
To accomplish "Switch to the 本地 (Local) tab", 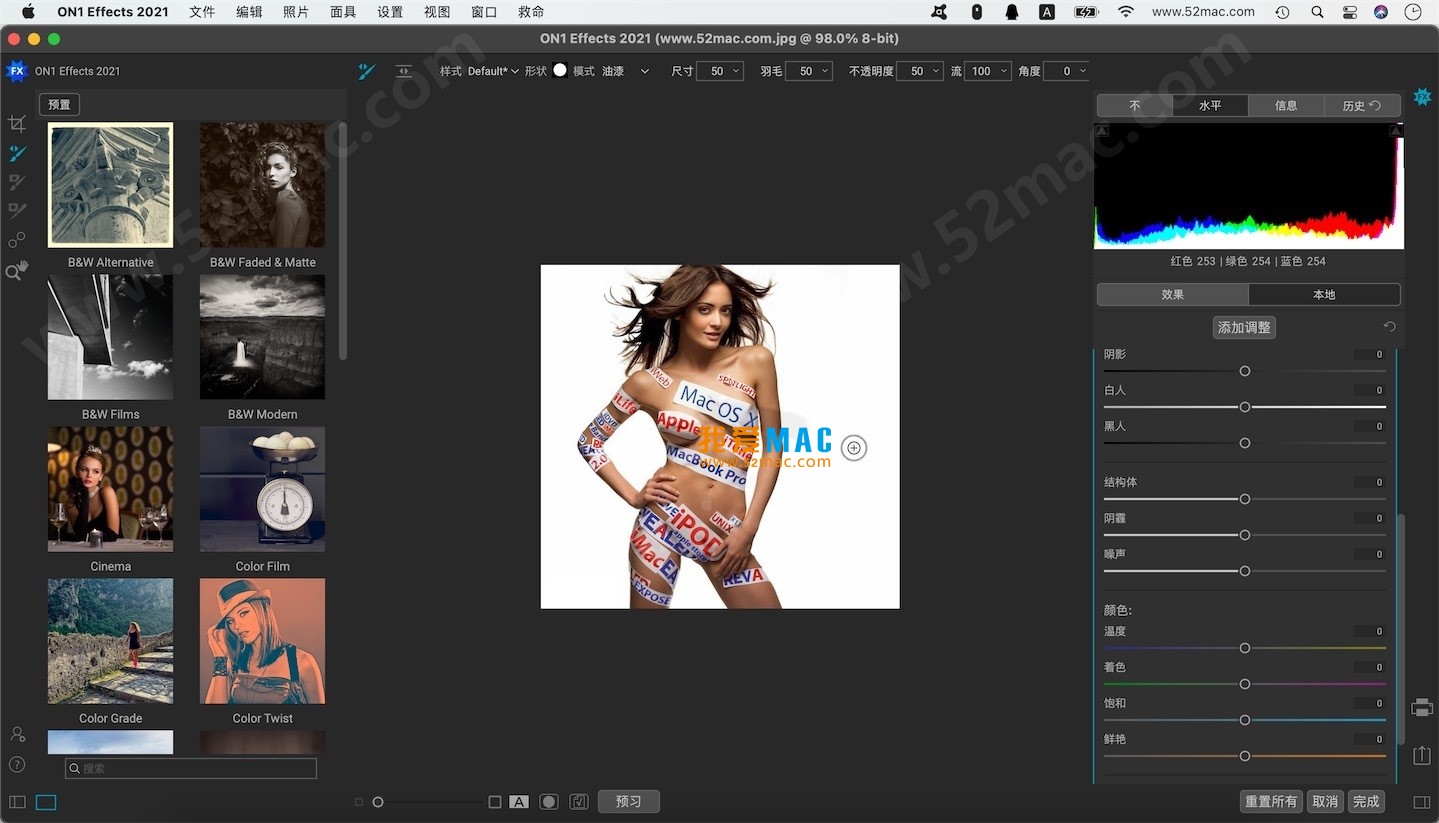I will 1324,294.
